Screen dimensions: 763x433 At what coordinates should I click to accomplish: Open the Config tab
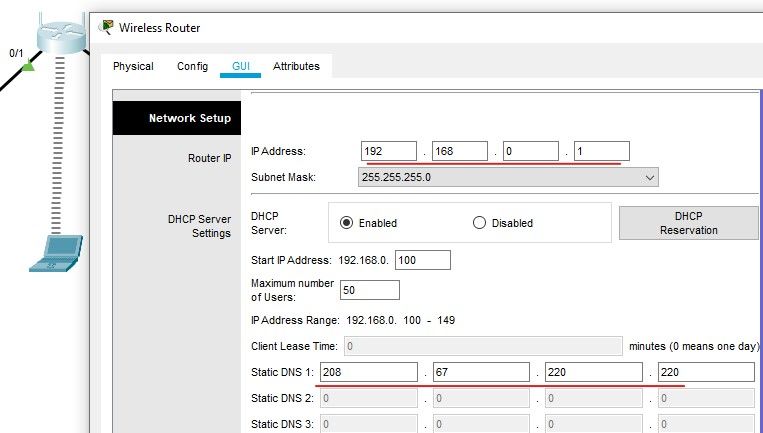click(x=192, y=66)
